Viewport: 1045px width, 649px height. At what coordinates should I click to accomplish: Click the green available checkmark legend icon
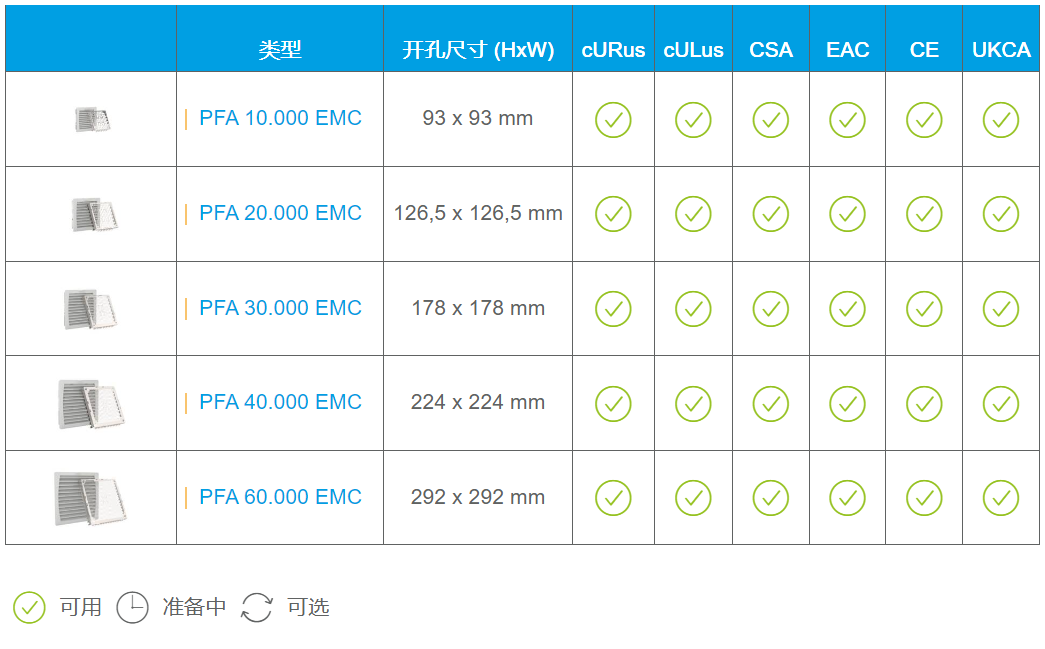(29, 608)
